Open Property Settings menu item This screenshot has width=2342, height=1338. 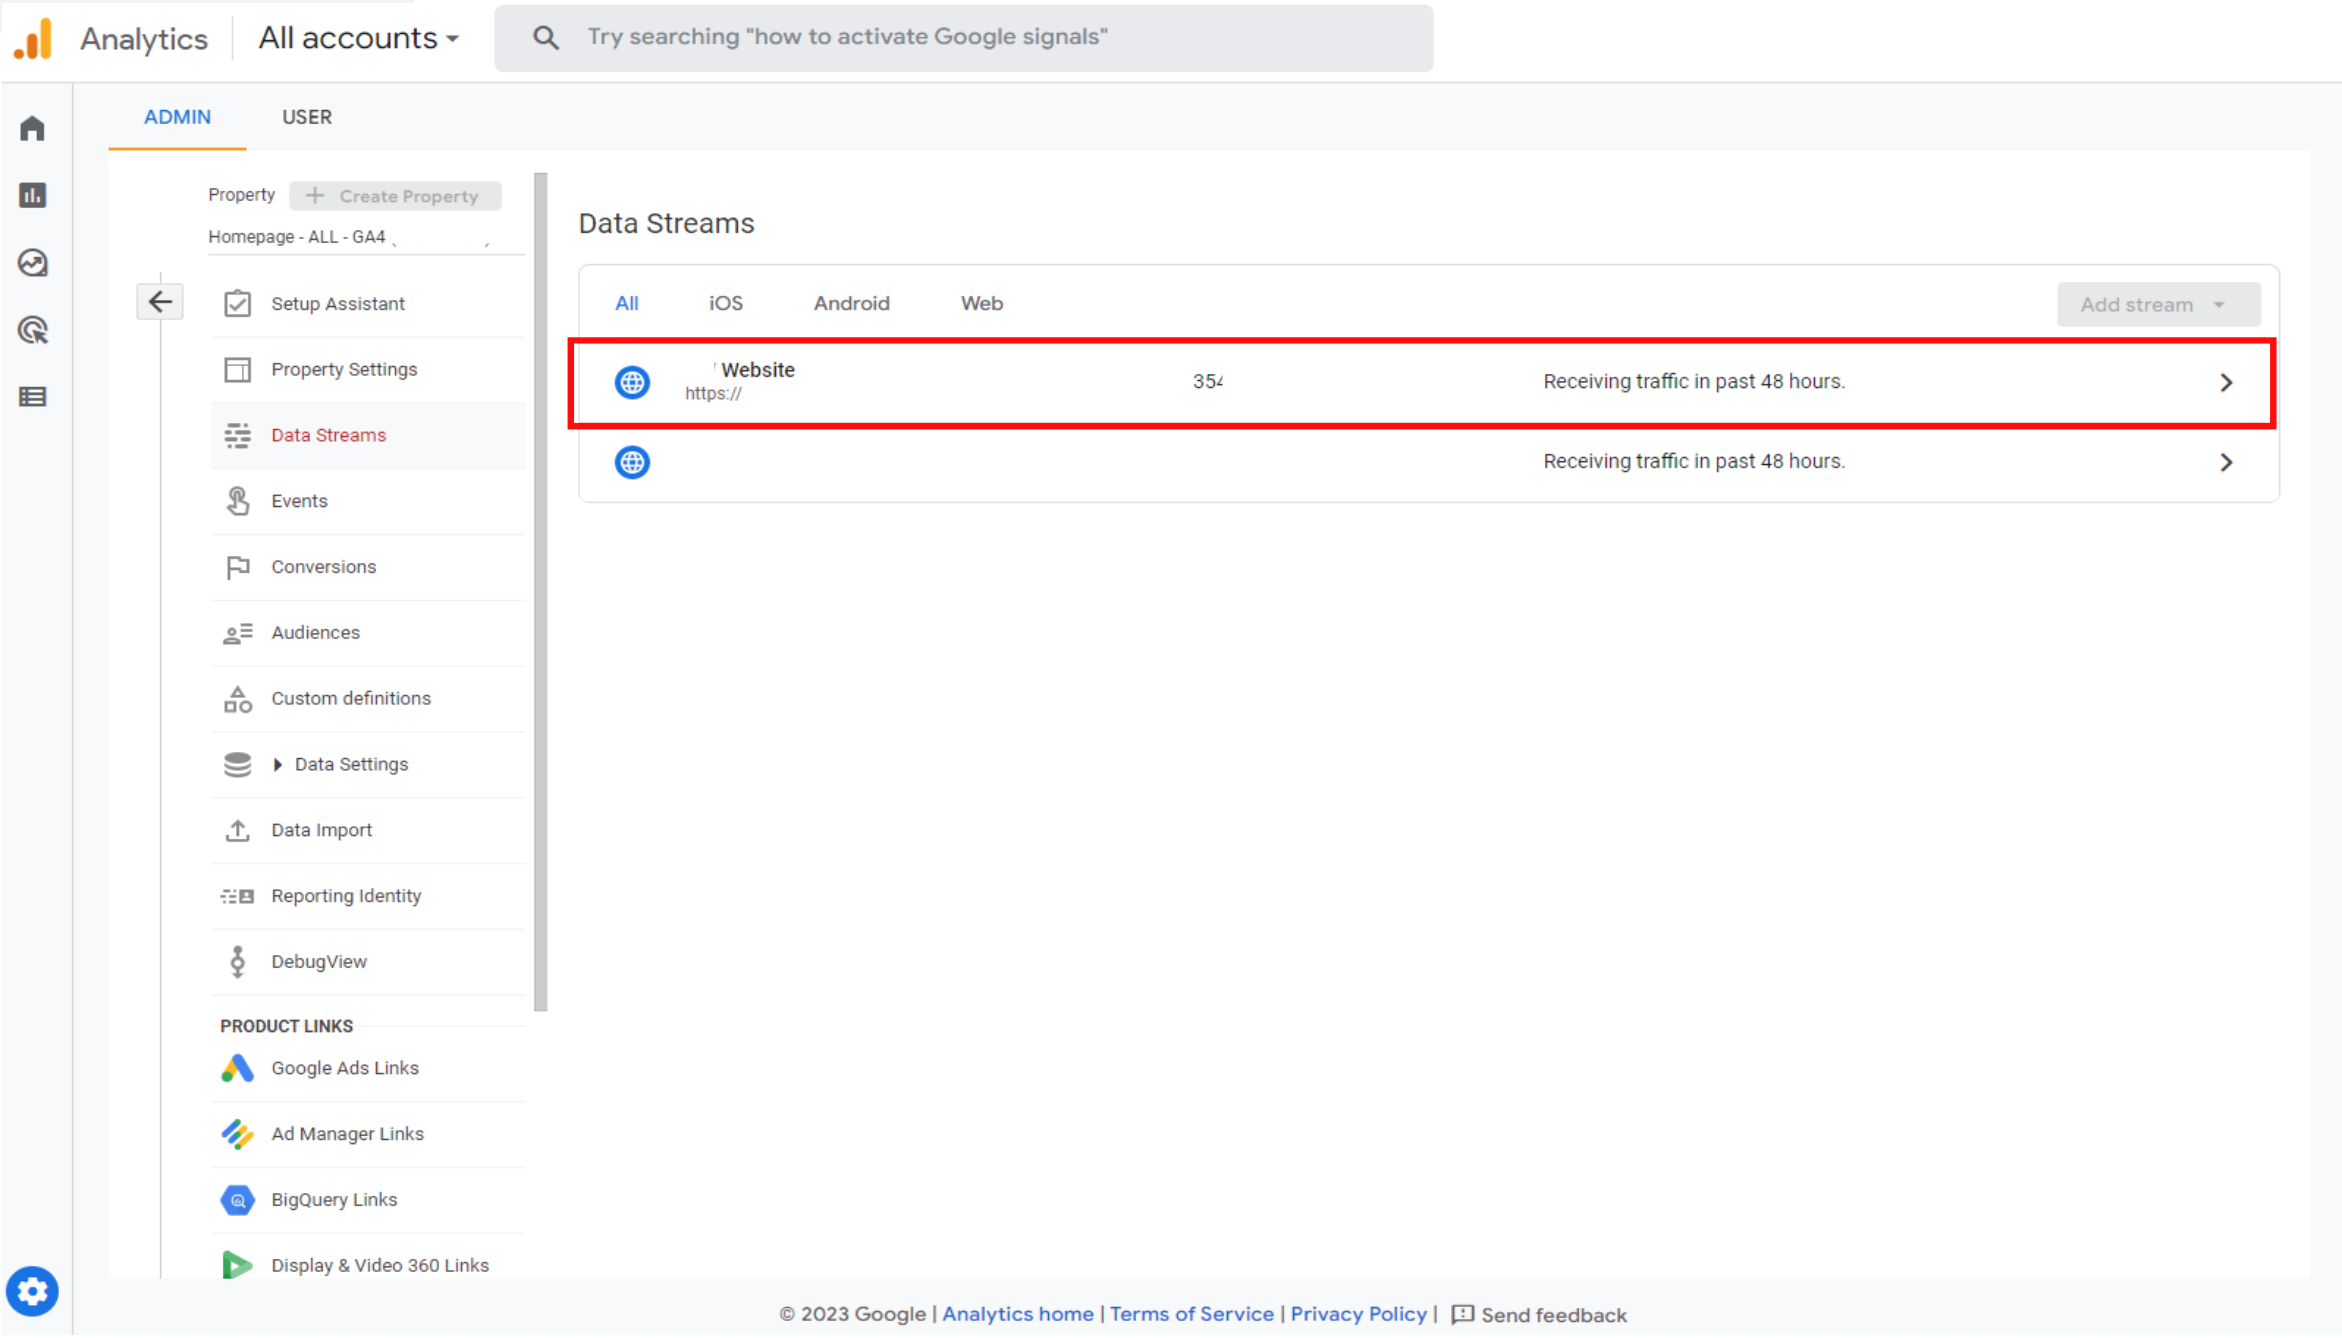click(x=368, y=369)
